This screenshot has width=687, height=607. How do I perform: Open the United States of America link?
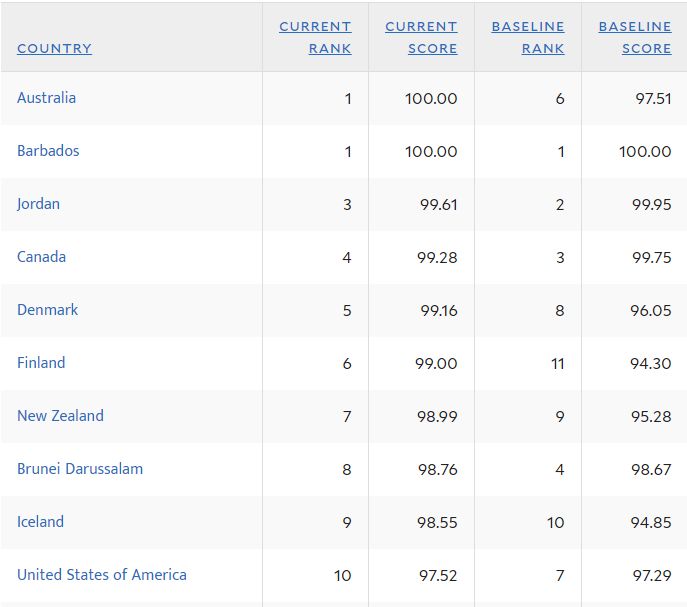click(102, 575)
